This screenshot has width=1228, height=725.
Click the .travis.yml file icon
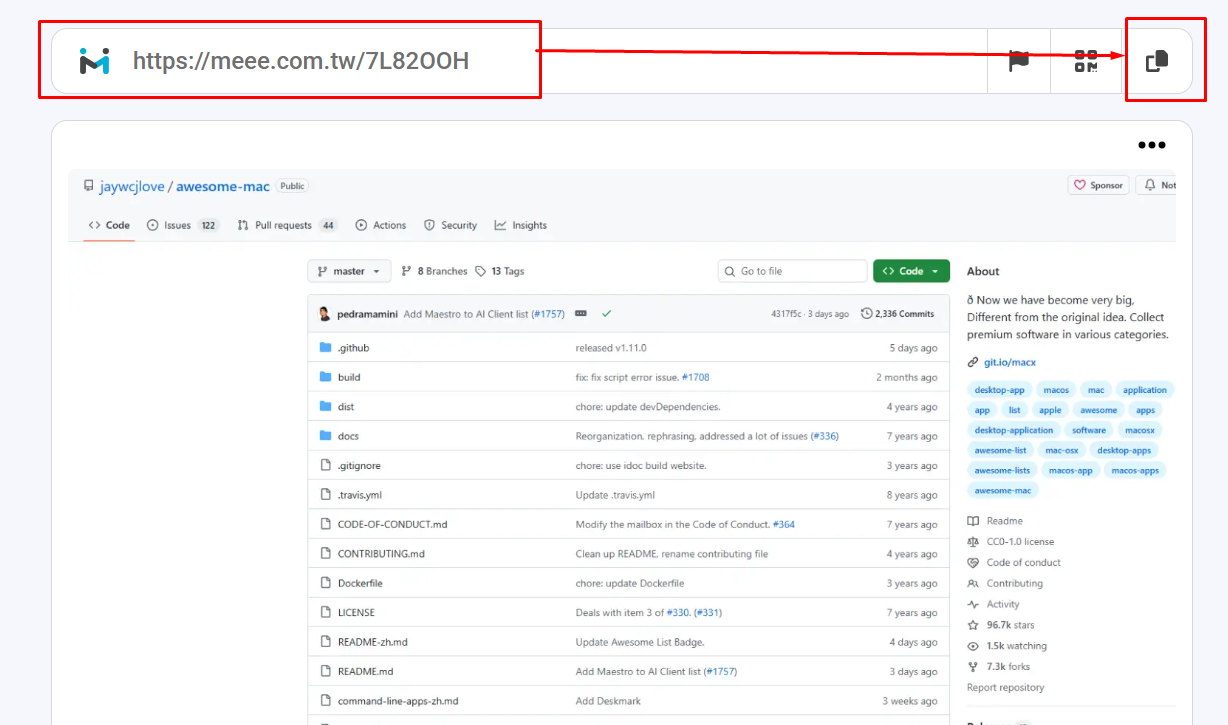325,495
